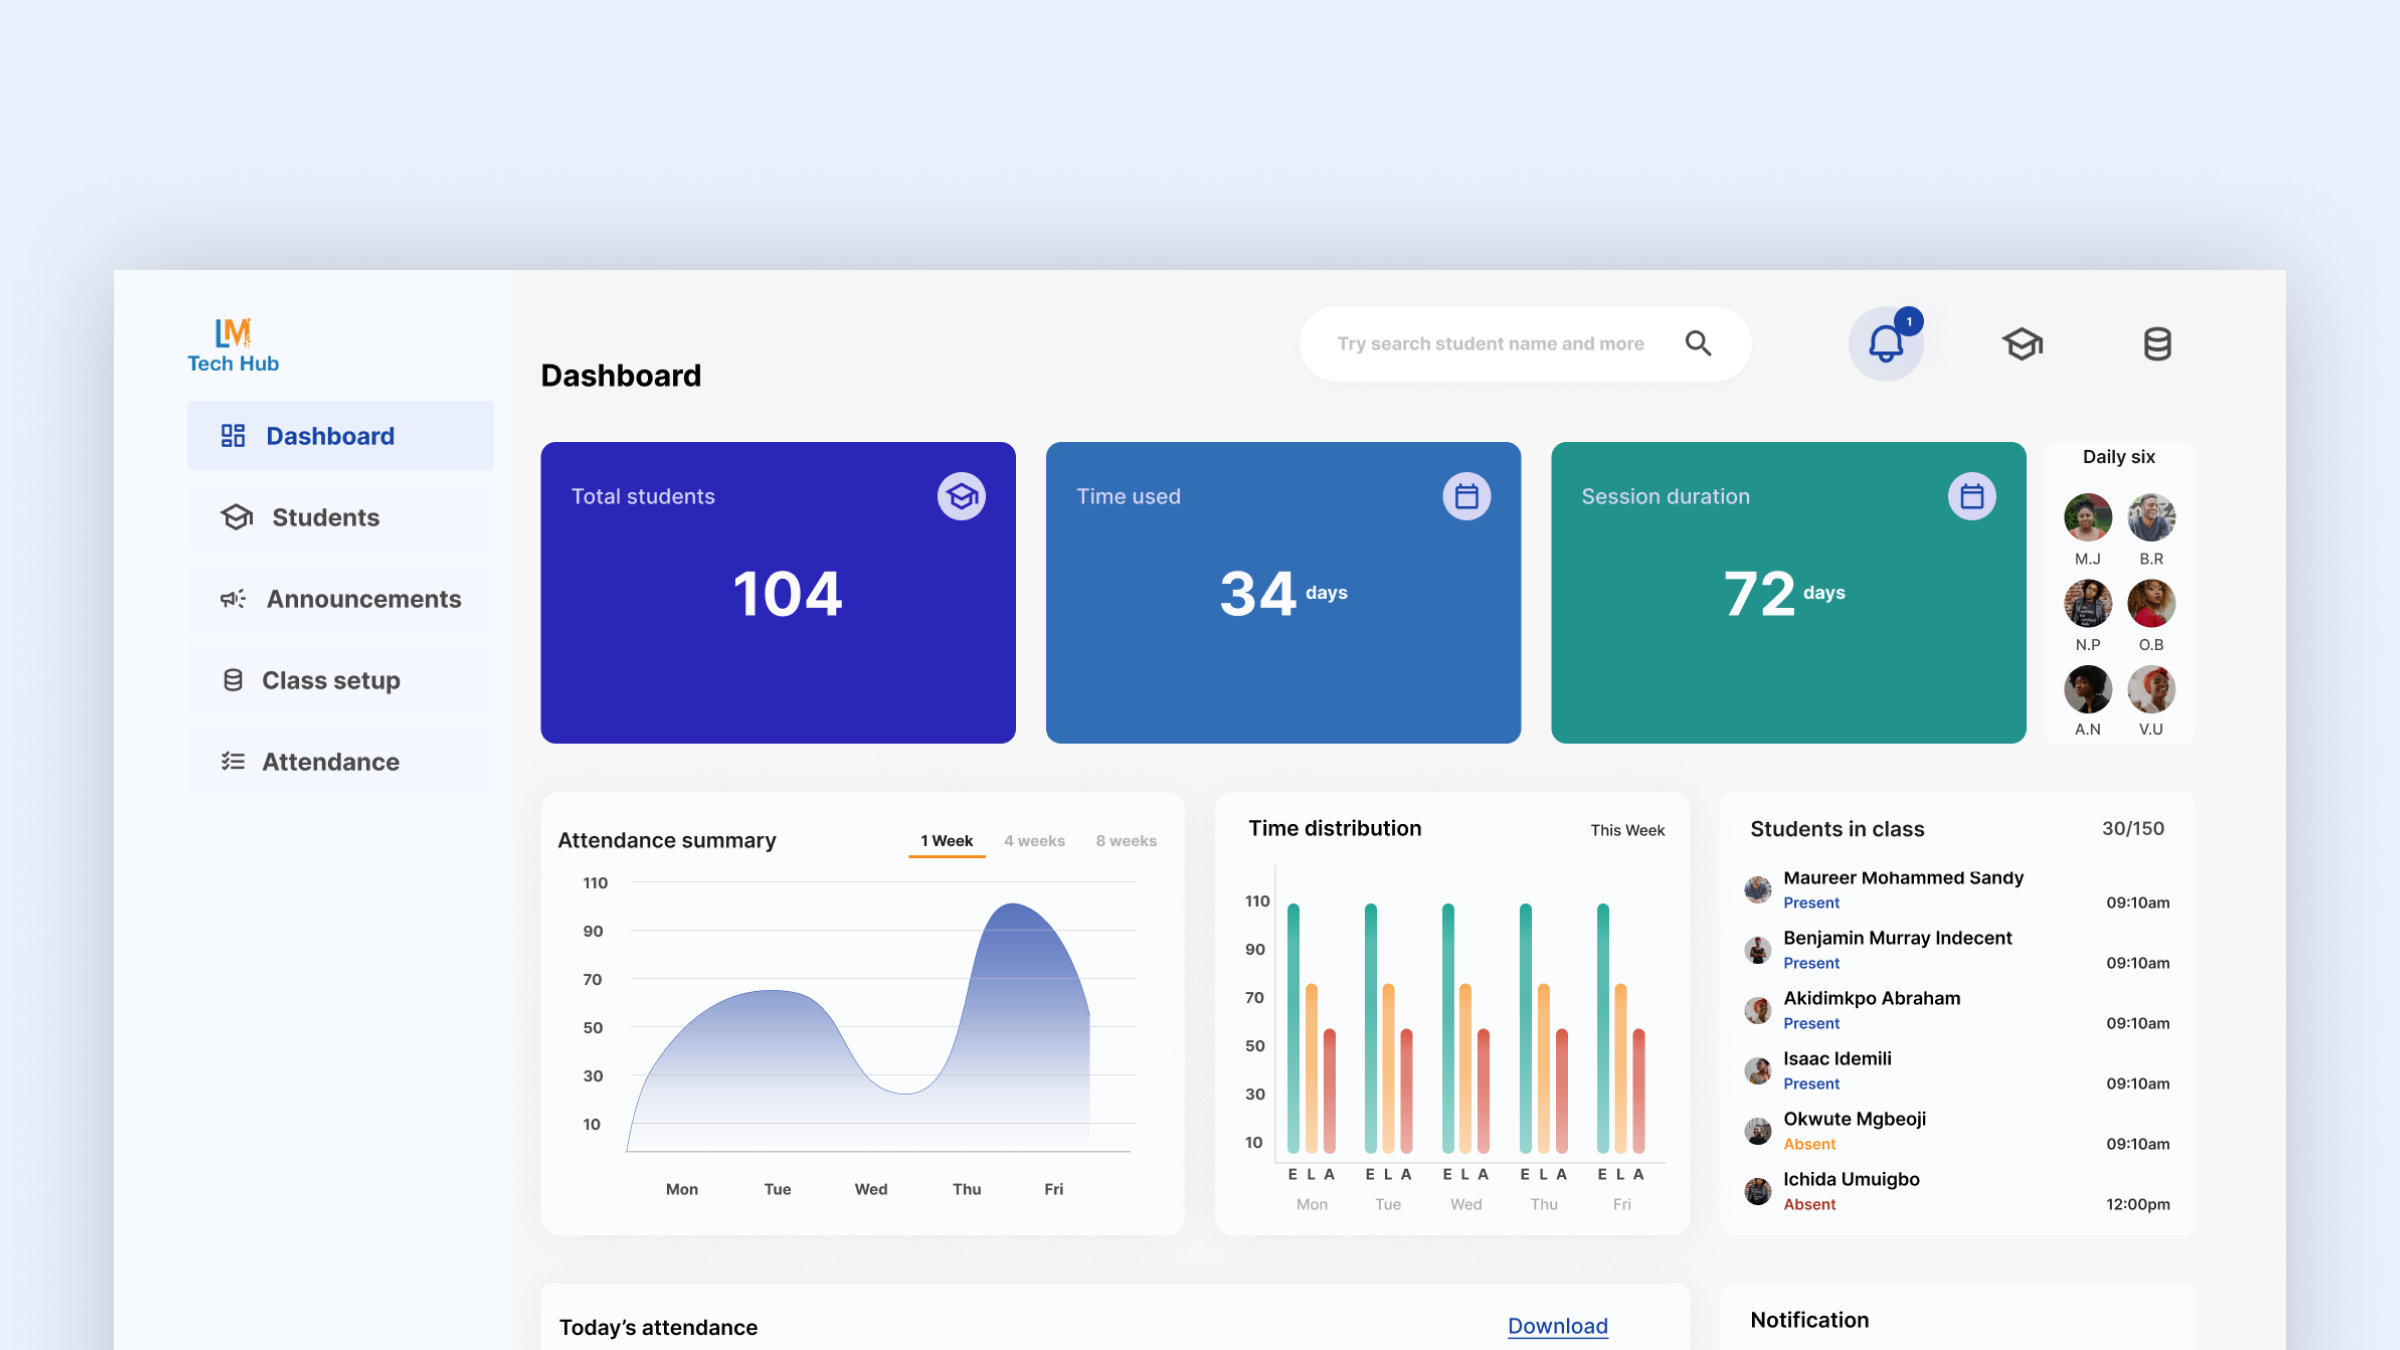This screenshot has width=2400, height=1350.
Task: Open the Attendance sidebar item
Action: 340,762
